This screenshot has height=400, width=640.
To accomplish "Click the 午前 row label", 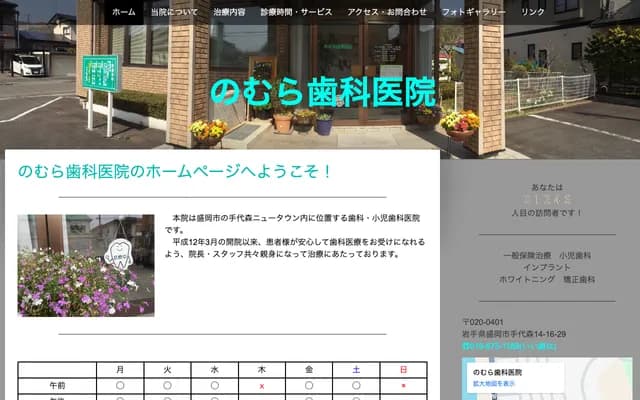I will (57, 385).
